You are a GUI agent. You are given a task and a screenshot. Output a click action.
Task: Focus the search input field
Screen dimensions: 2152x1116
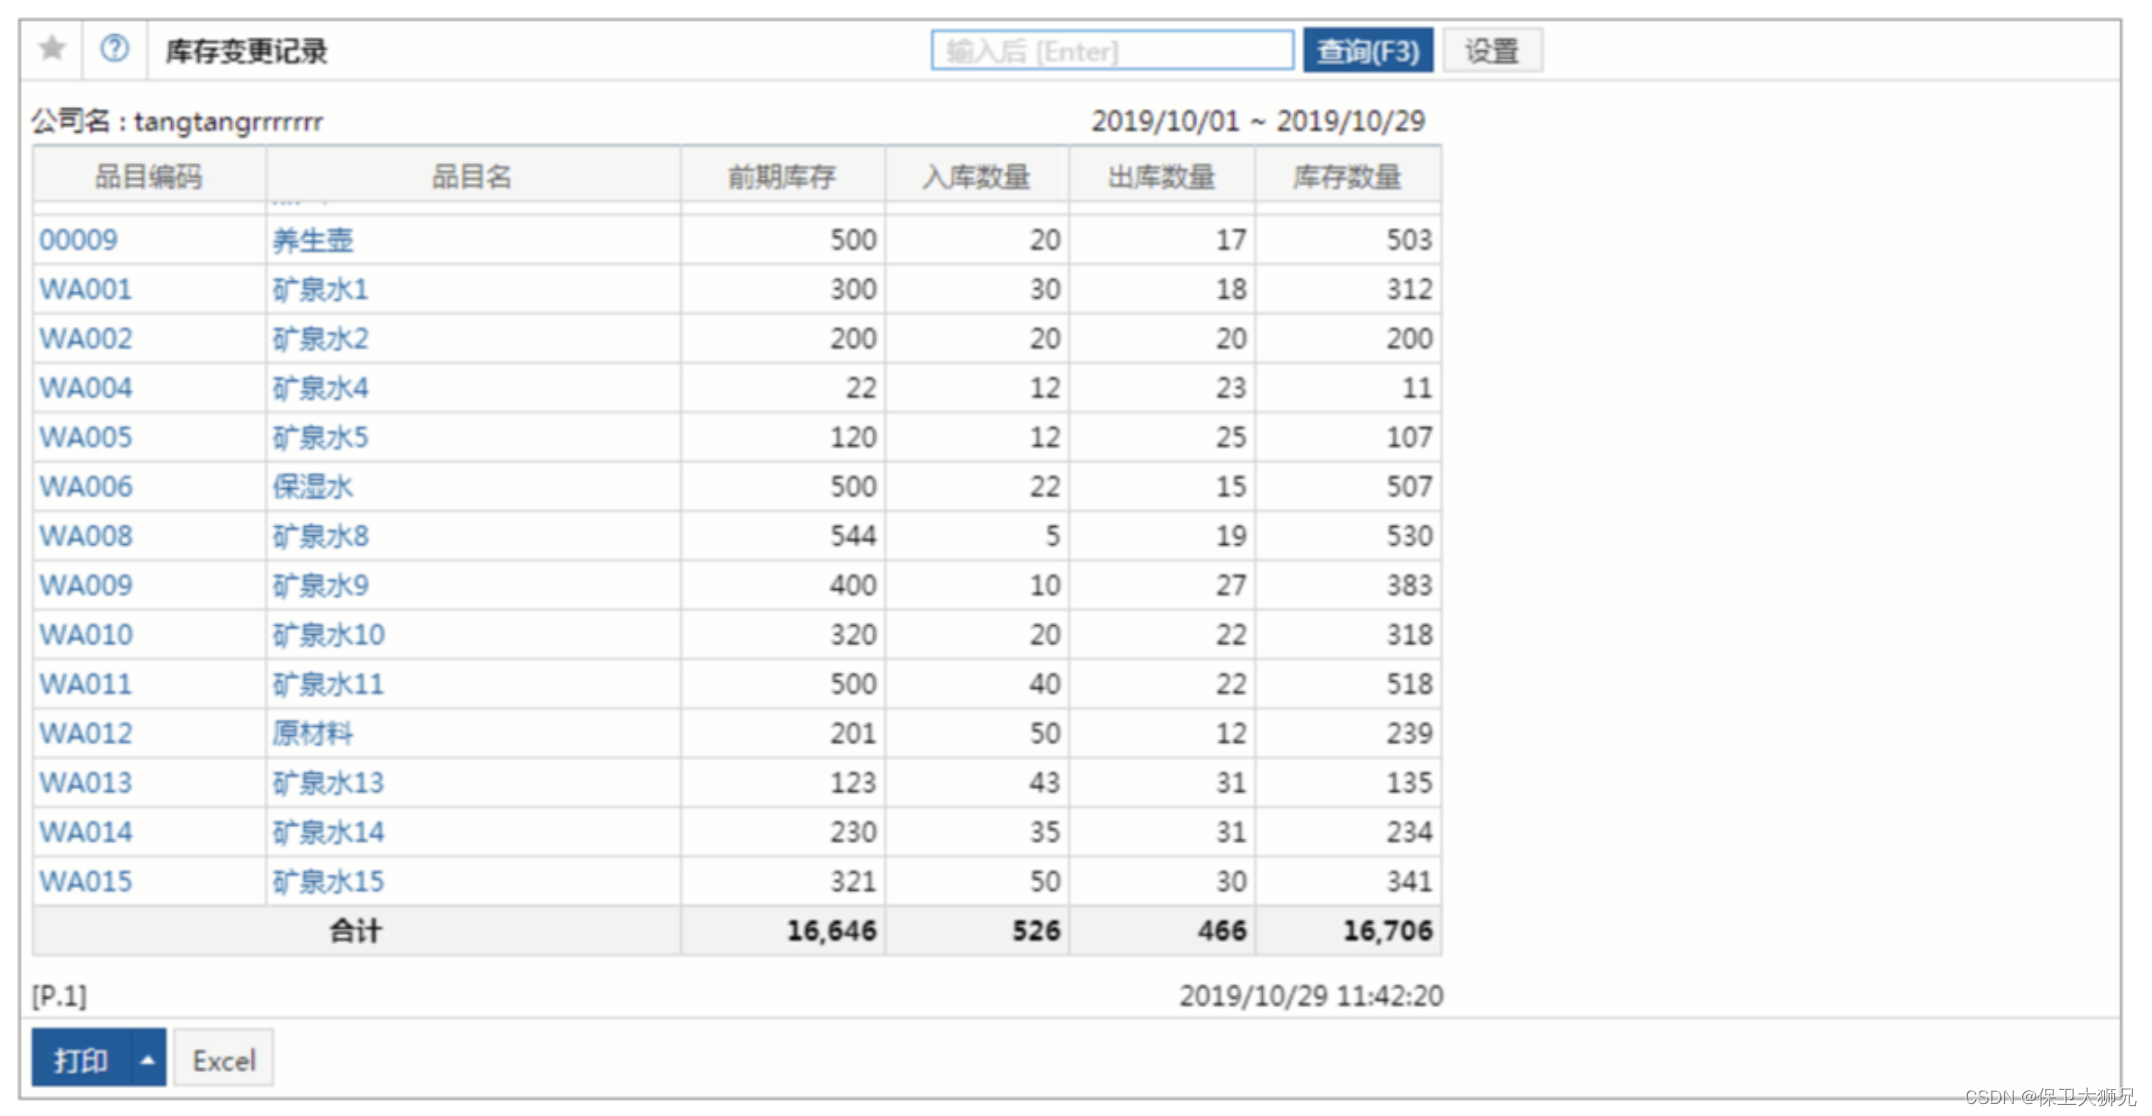click(1111, 51)
